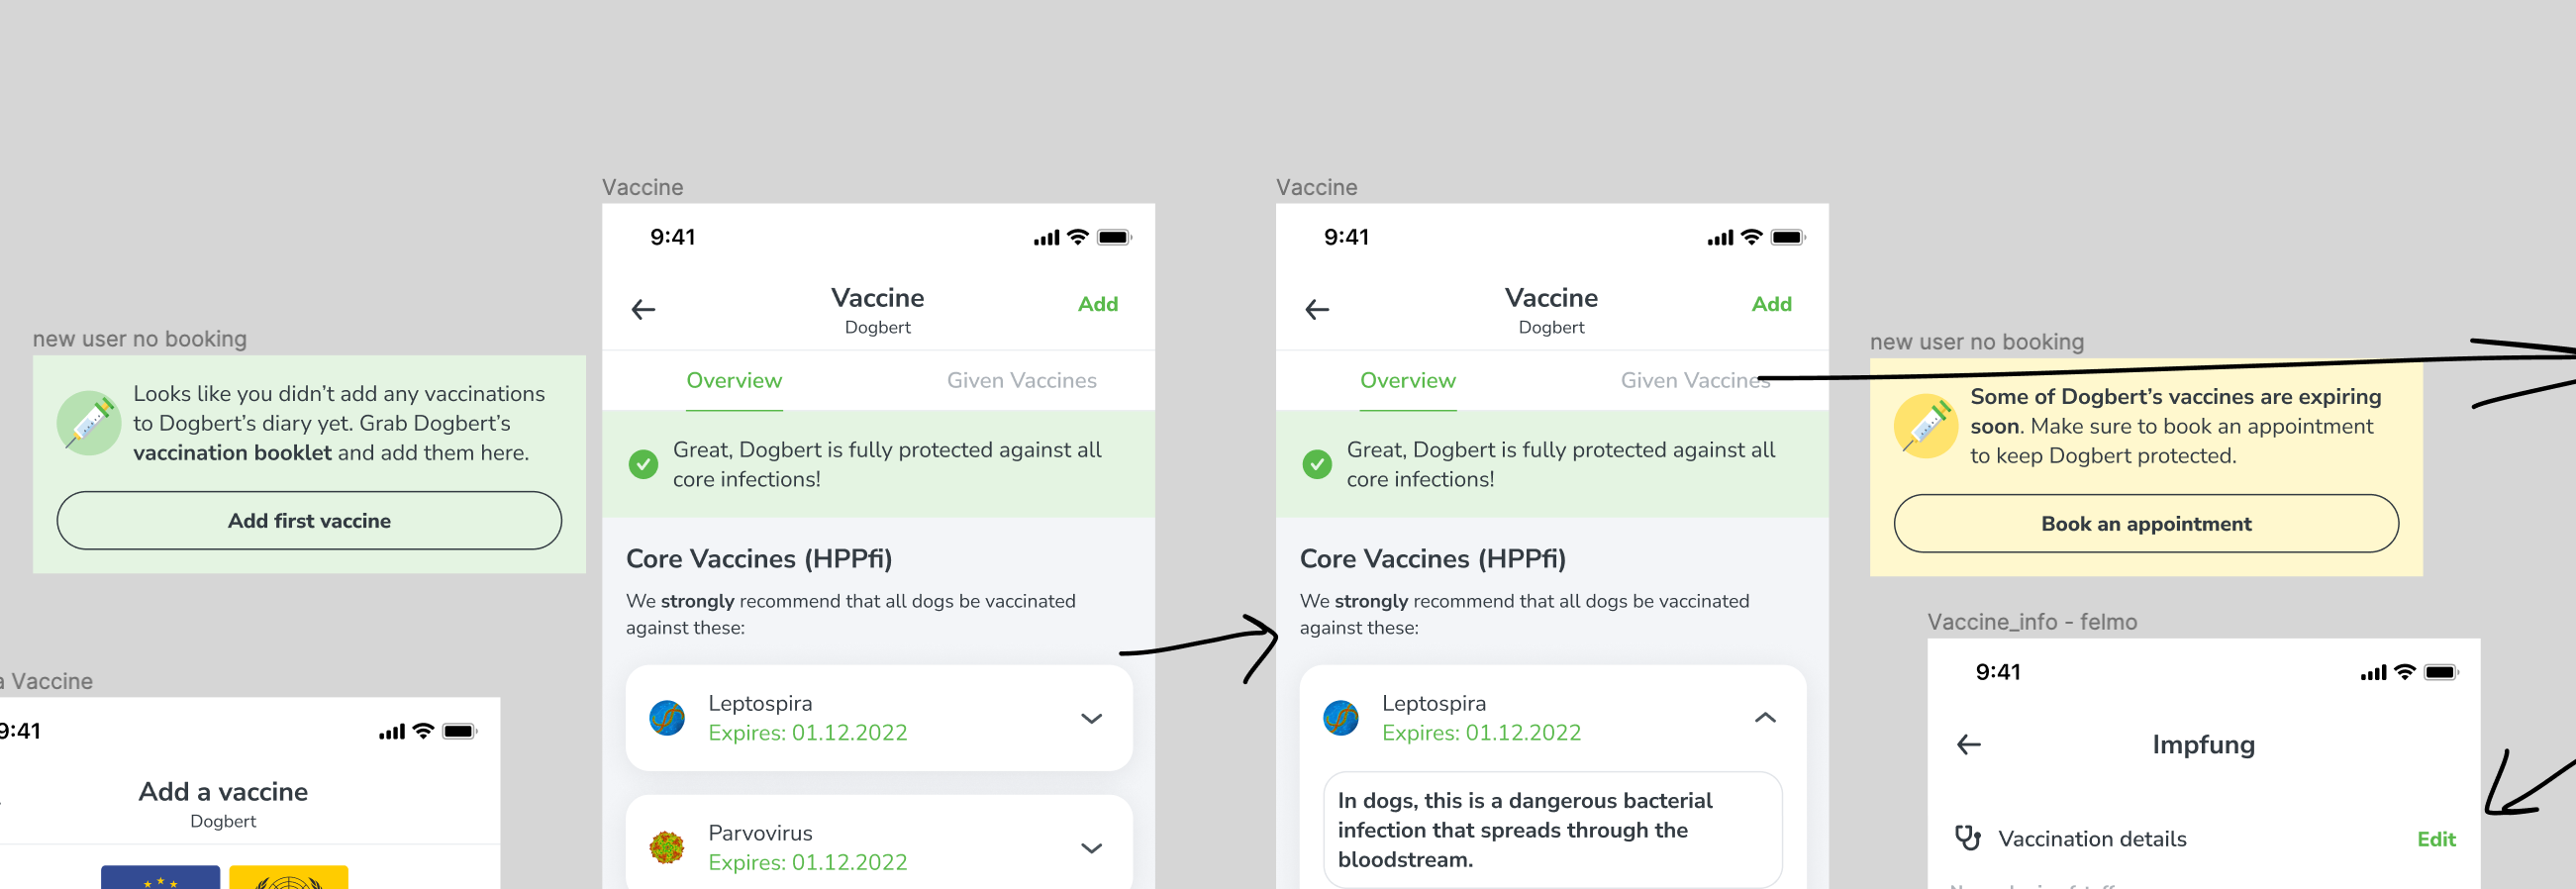Select Overview tab in second Vaccine screen
Image resolution: width=2576 pixels, height=889 pixels.
[x=1407, y=381]
